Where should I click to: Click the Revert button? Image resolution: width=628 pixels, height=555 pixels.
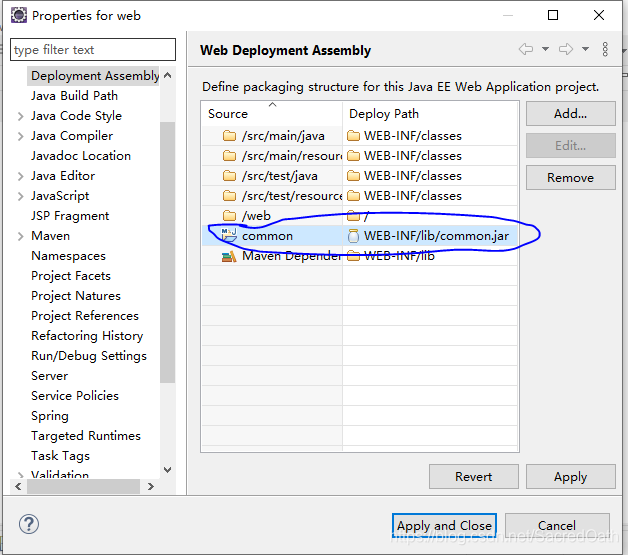pos(473,477)
